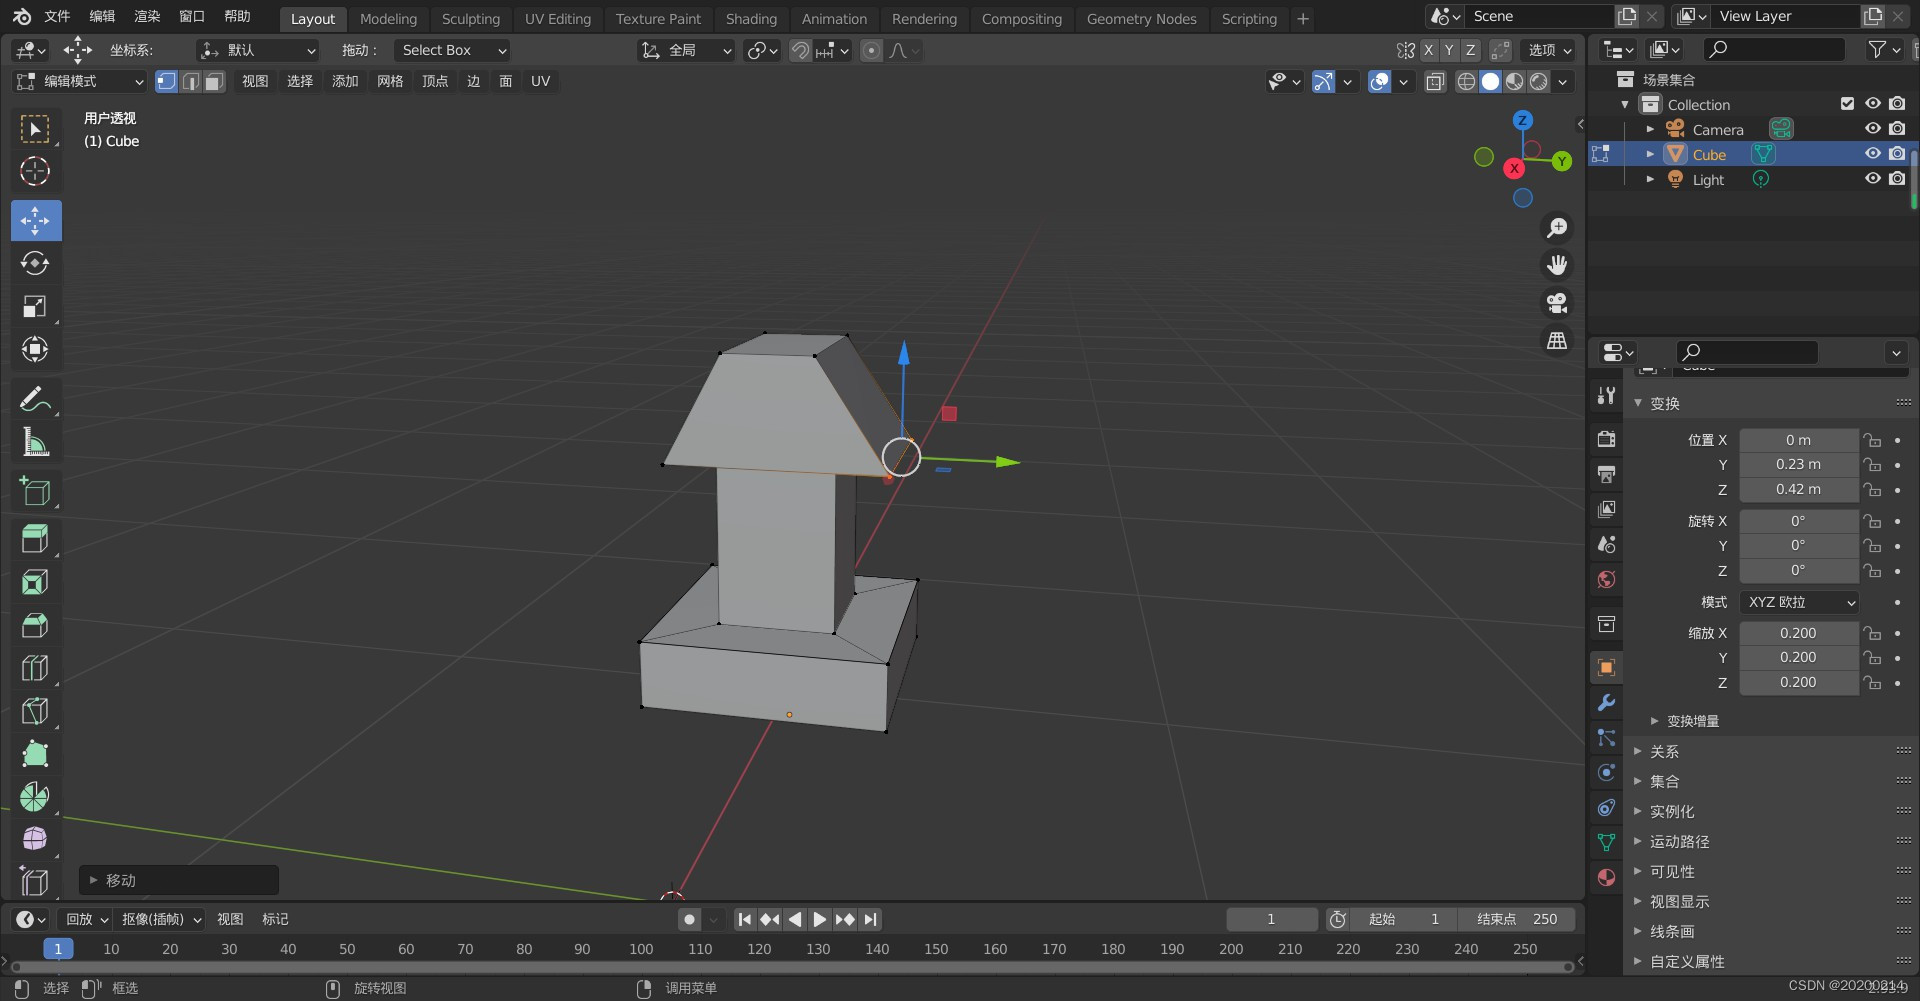Open the Render properties tab icon
The width and height of the screenshot is (1920, 1001).
[x=1606, y=439]
